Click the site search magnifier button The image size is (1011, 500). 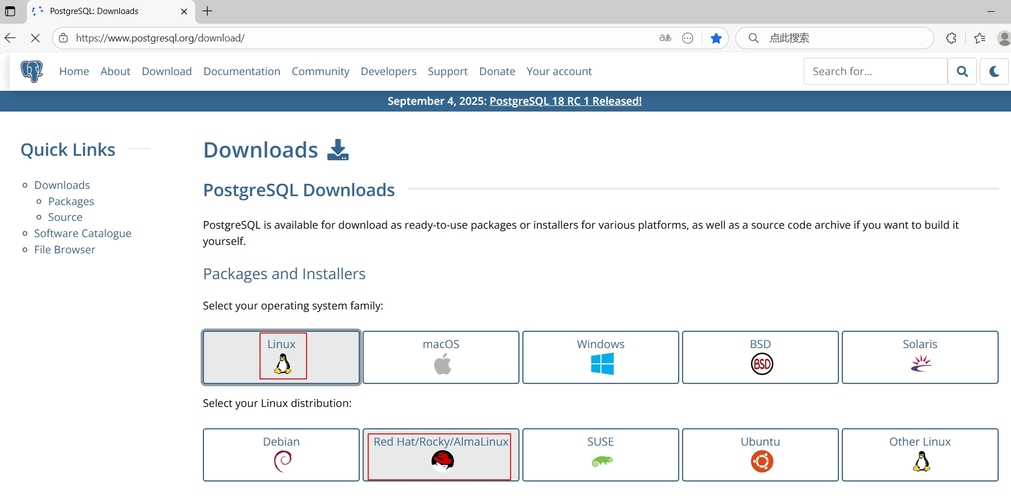click(962, 71)
